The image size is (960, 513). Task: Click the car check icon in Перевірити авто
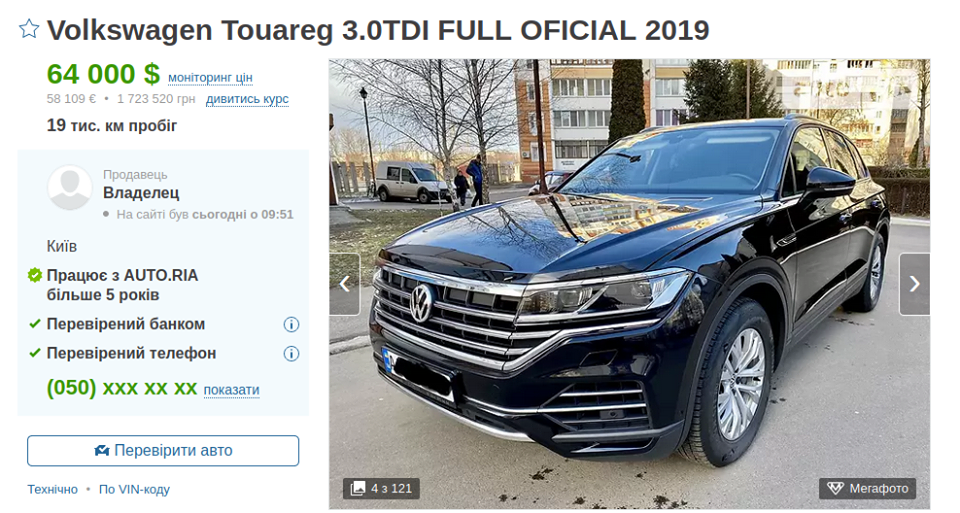(x=102, y=451)
